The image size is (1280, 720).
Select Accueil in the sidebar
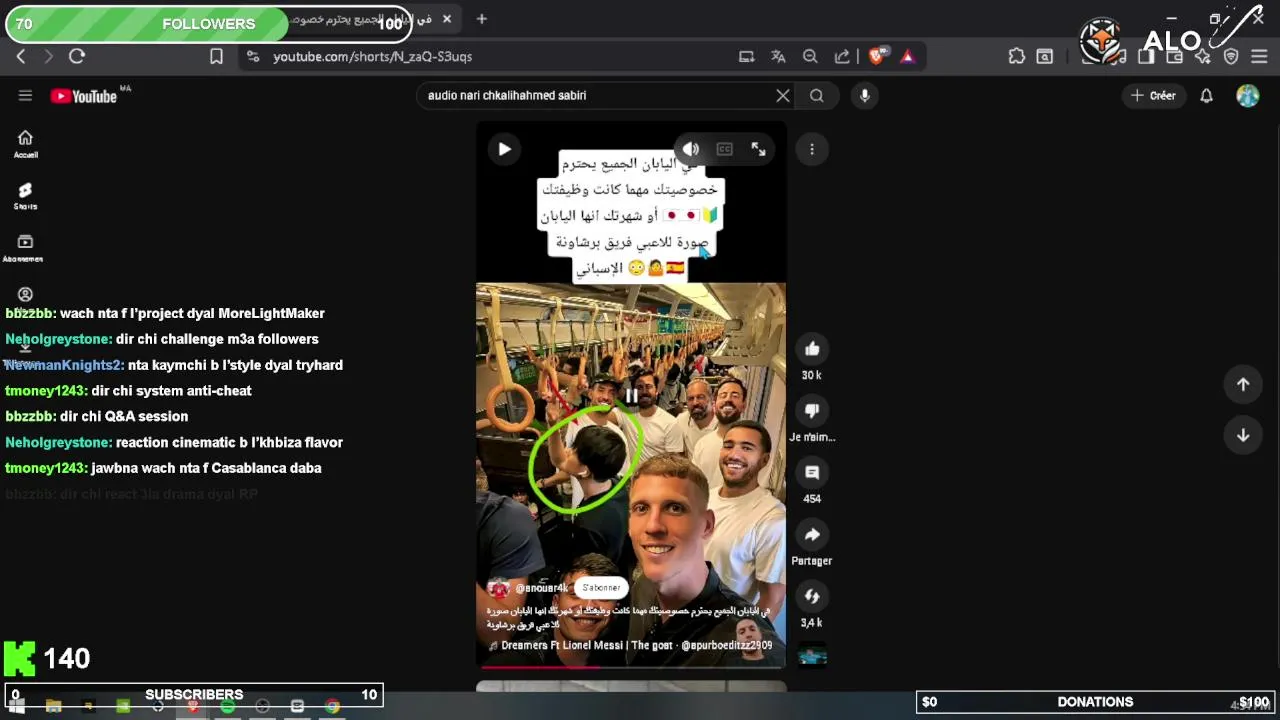tap(25, 144)
